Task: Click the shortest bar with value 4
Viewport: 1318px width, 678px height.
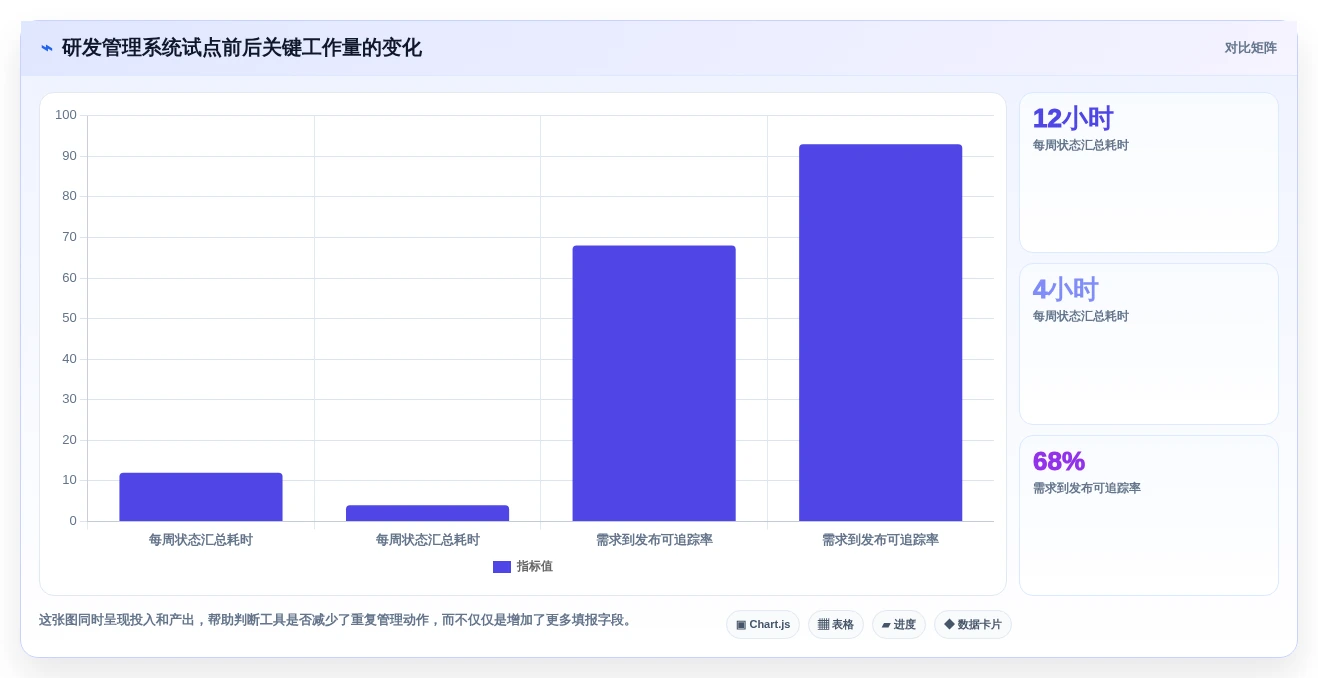Action: 427,513
